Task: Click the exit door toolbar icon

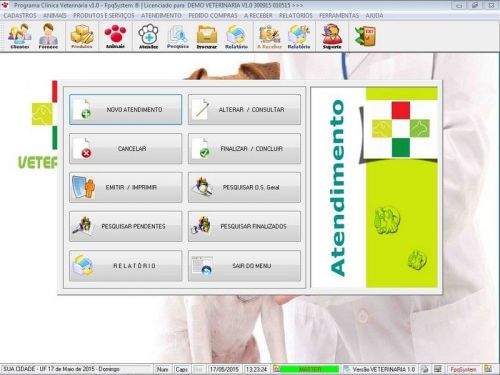Action: coord(365,36)
